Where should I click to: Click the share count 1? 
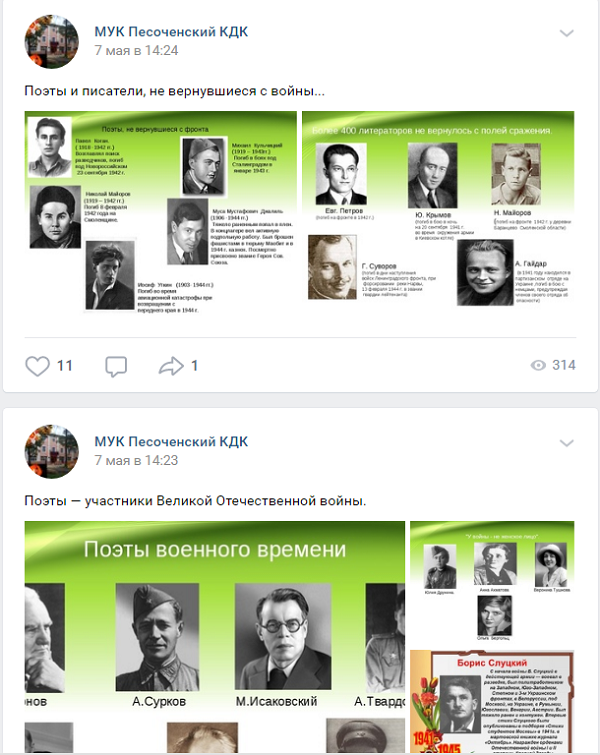(195, 365)
